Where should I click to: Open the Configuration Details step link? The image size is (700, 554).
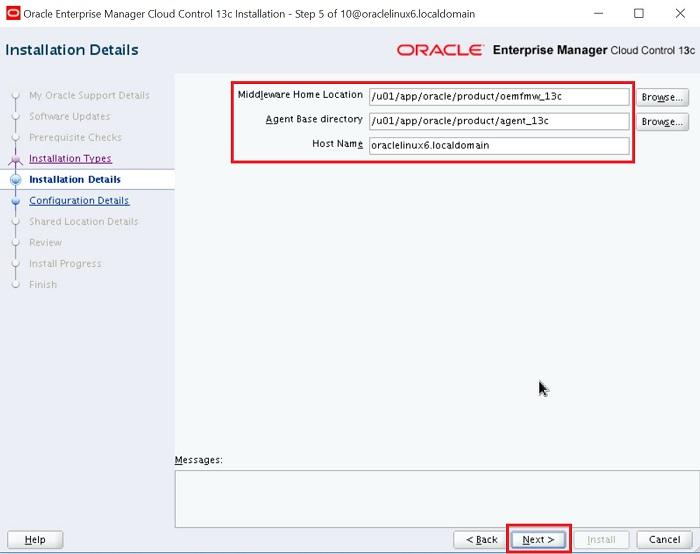79,200
